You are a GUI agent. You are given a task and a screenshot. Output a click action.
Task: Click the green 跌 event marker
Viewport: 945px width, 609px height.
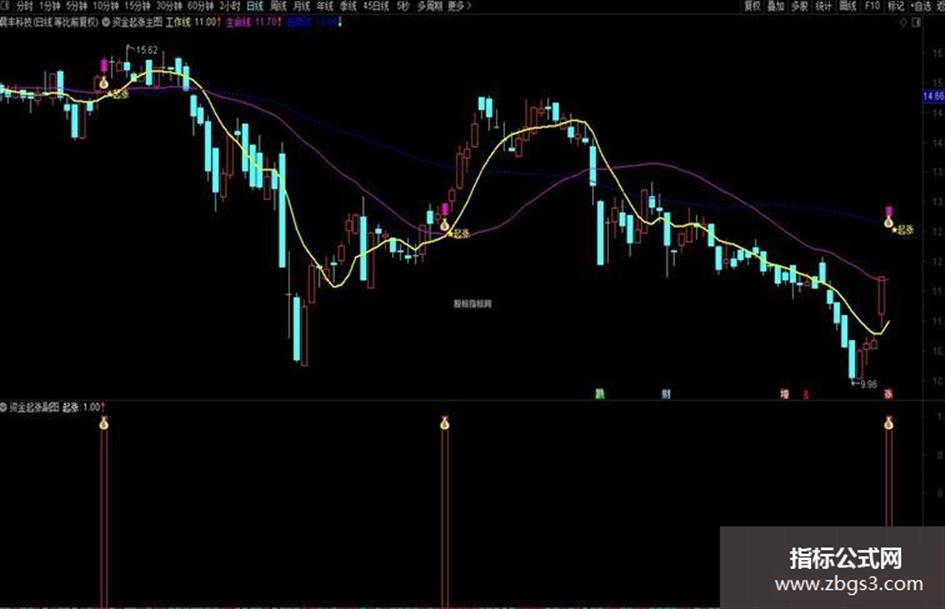(x=600, y=394)
